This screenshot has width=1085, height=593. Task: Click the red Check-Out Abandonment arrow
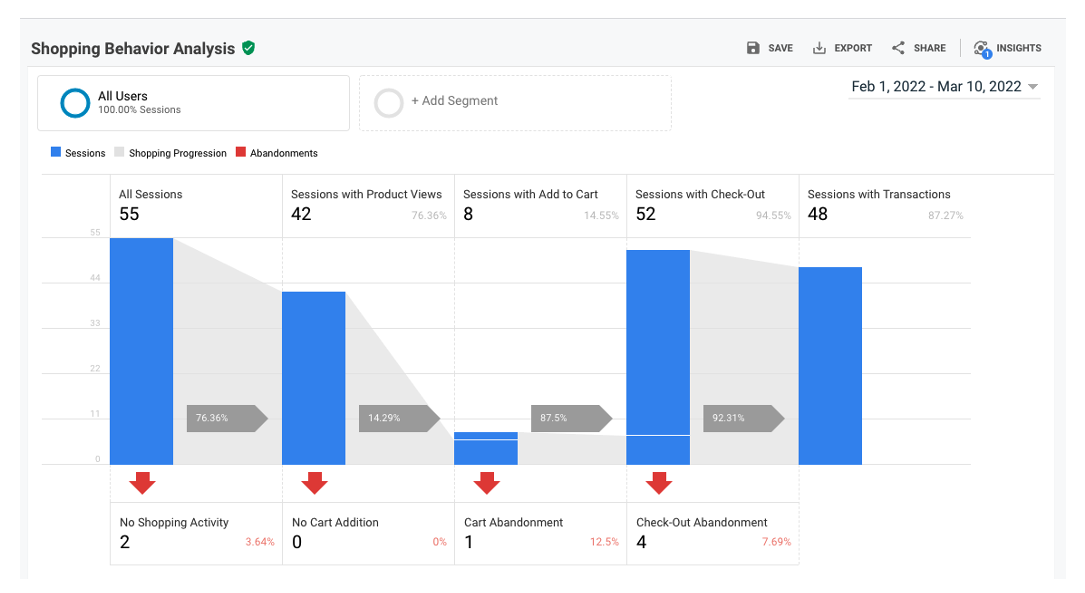(x=659, y=484)
